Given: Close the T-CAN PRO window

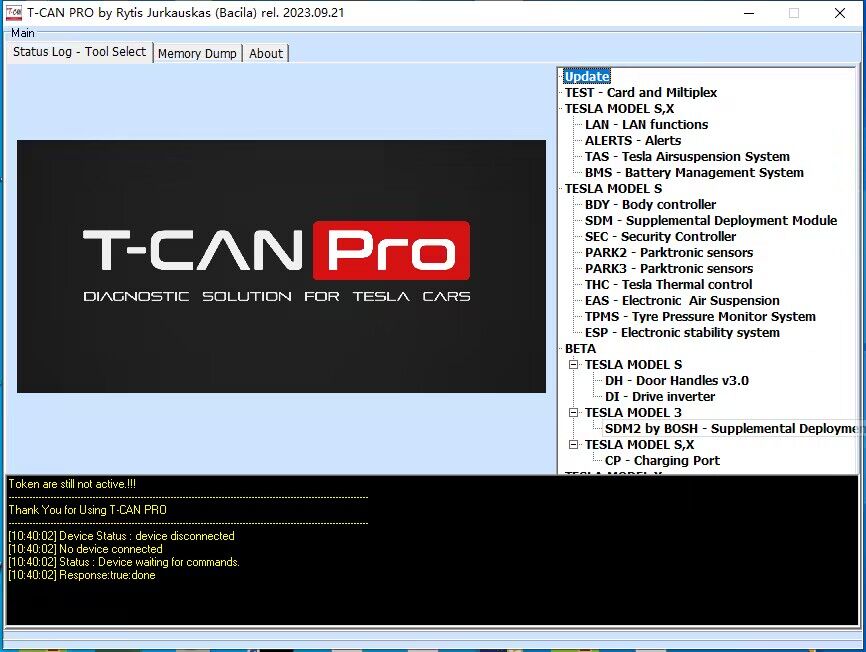Looking at the screenshot, I should 839,13.
